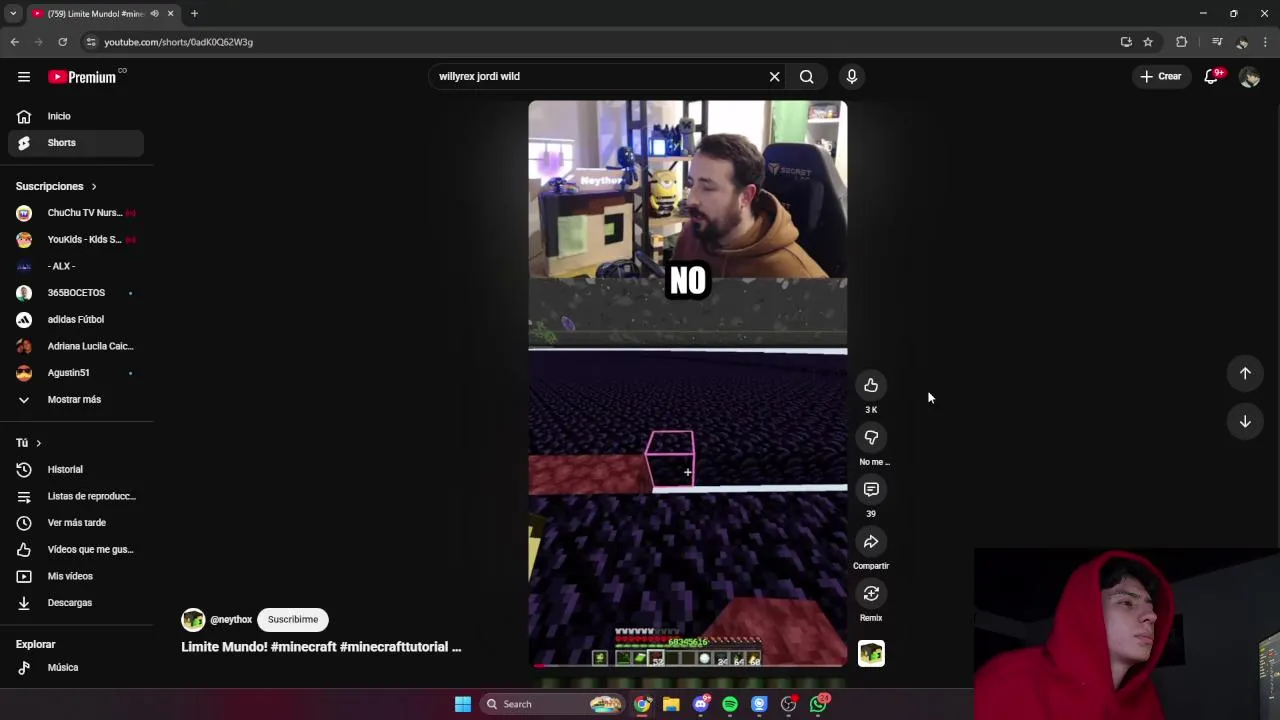Subscribe with Suscribirme button
The image size is (1280, 720).
pos(293,620)
